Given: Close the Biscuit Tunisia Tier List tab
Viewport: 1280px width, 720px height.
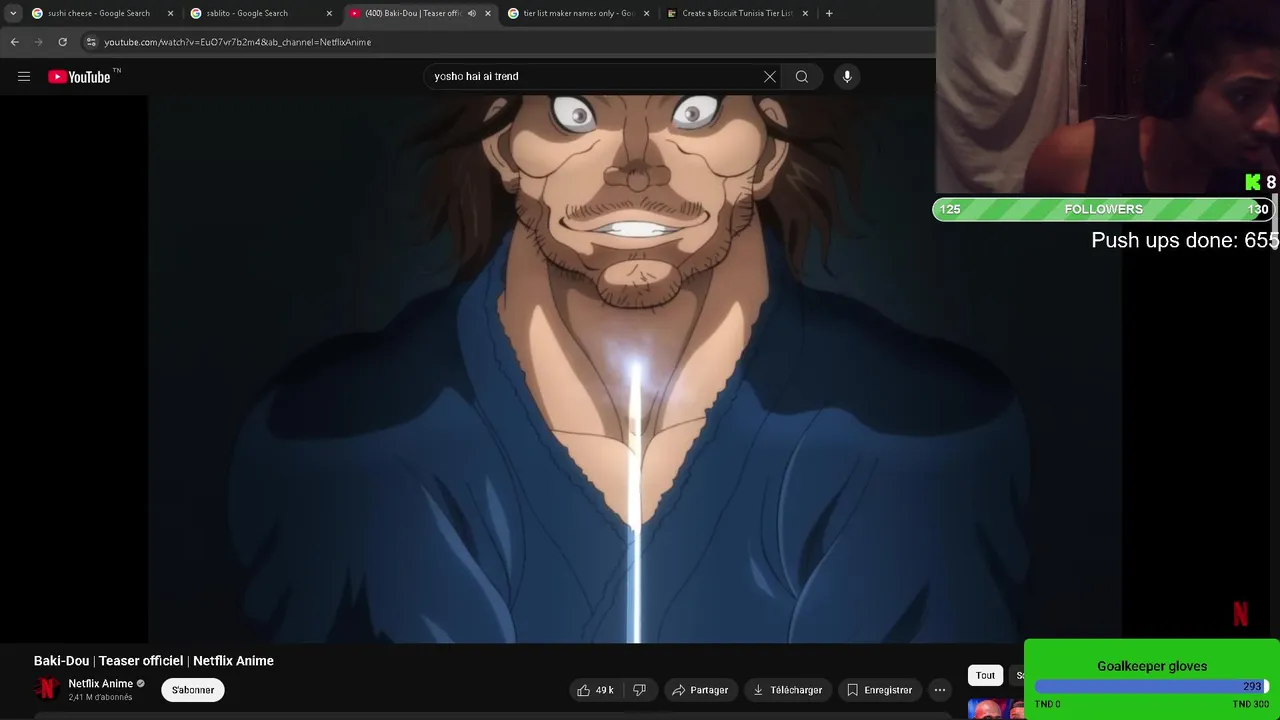Looking at the screenshot, I should (x=805, y=13).
